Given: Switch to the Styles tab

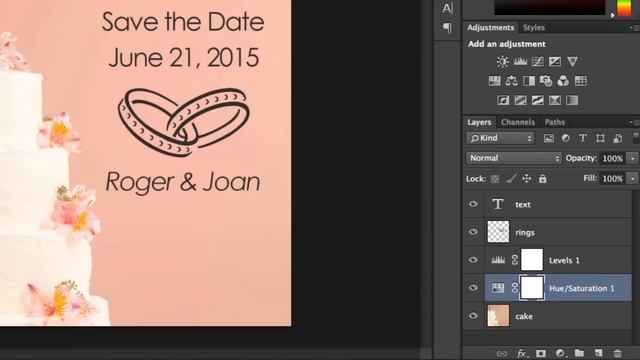Looking at the screenshot, I should [x=534, y=28].
